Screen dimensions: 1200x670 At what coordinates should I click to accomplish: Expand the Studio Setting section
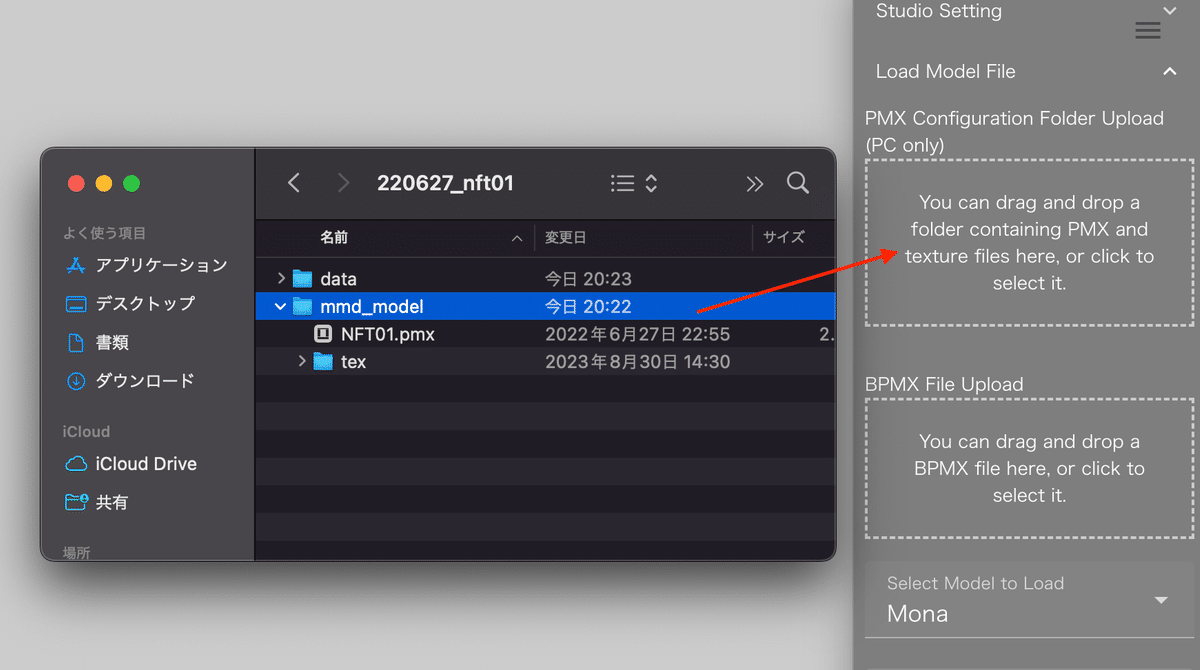1169,11
